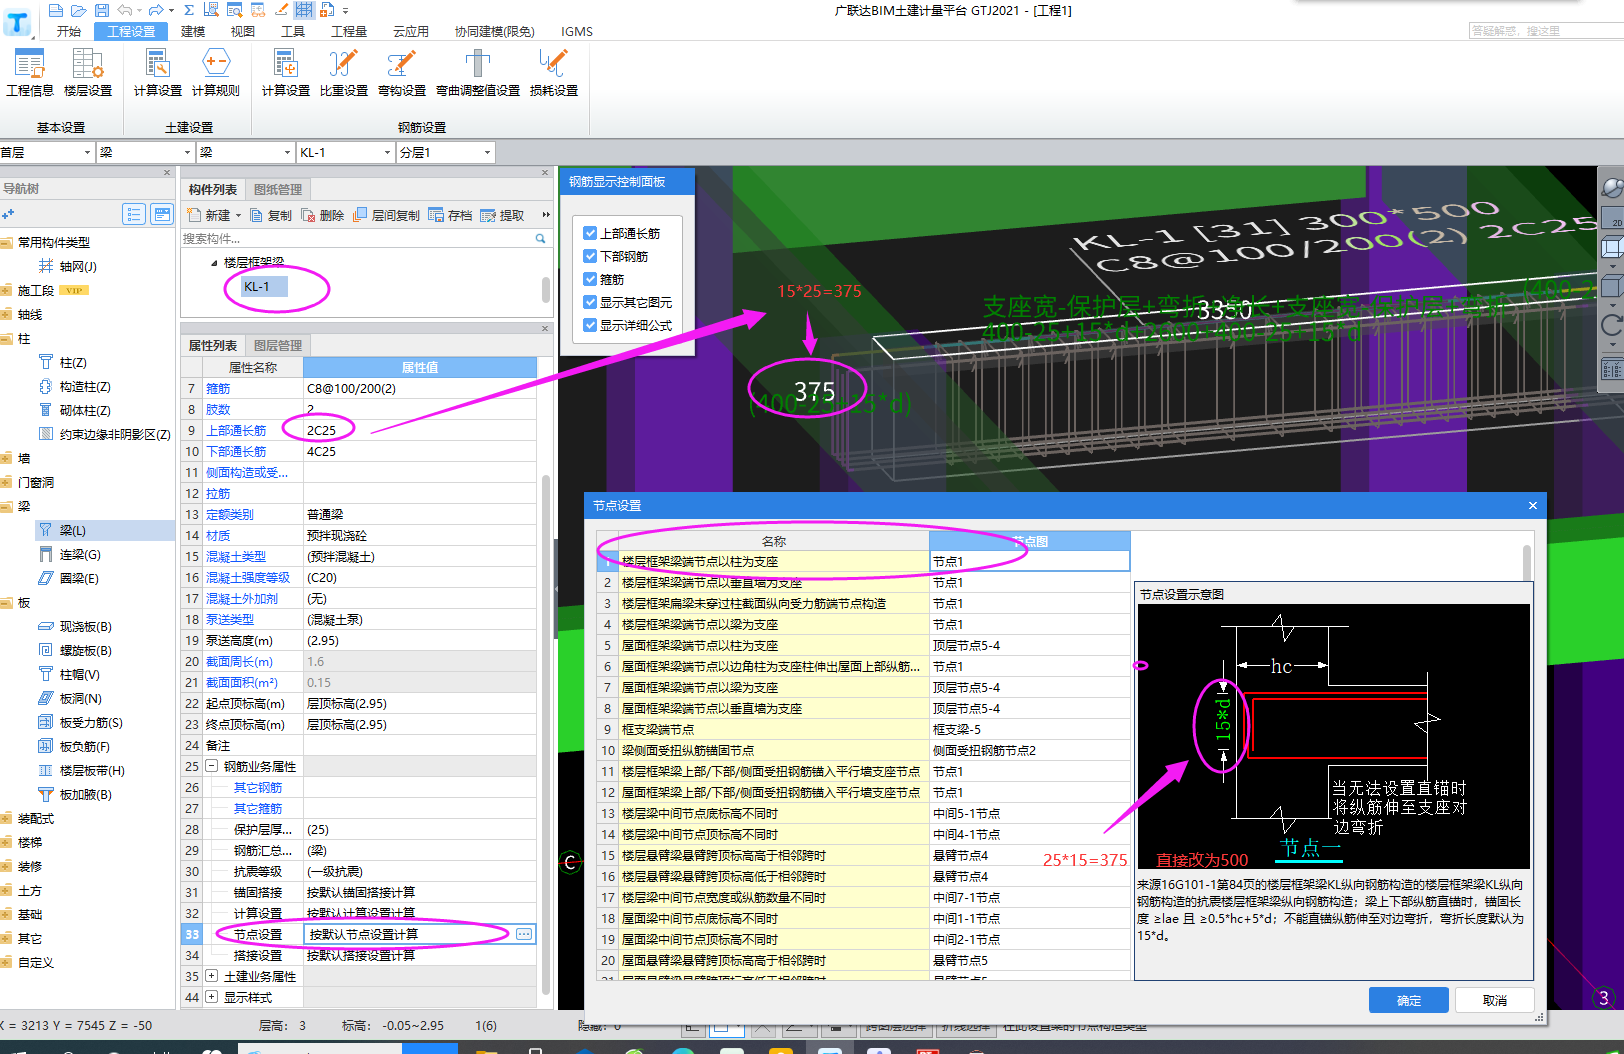Open 计算设置 under 钢筋设置 group

tap(286, 73)
